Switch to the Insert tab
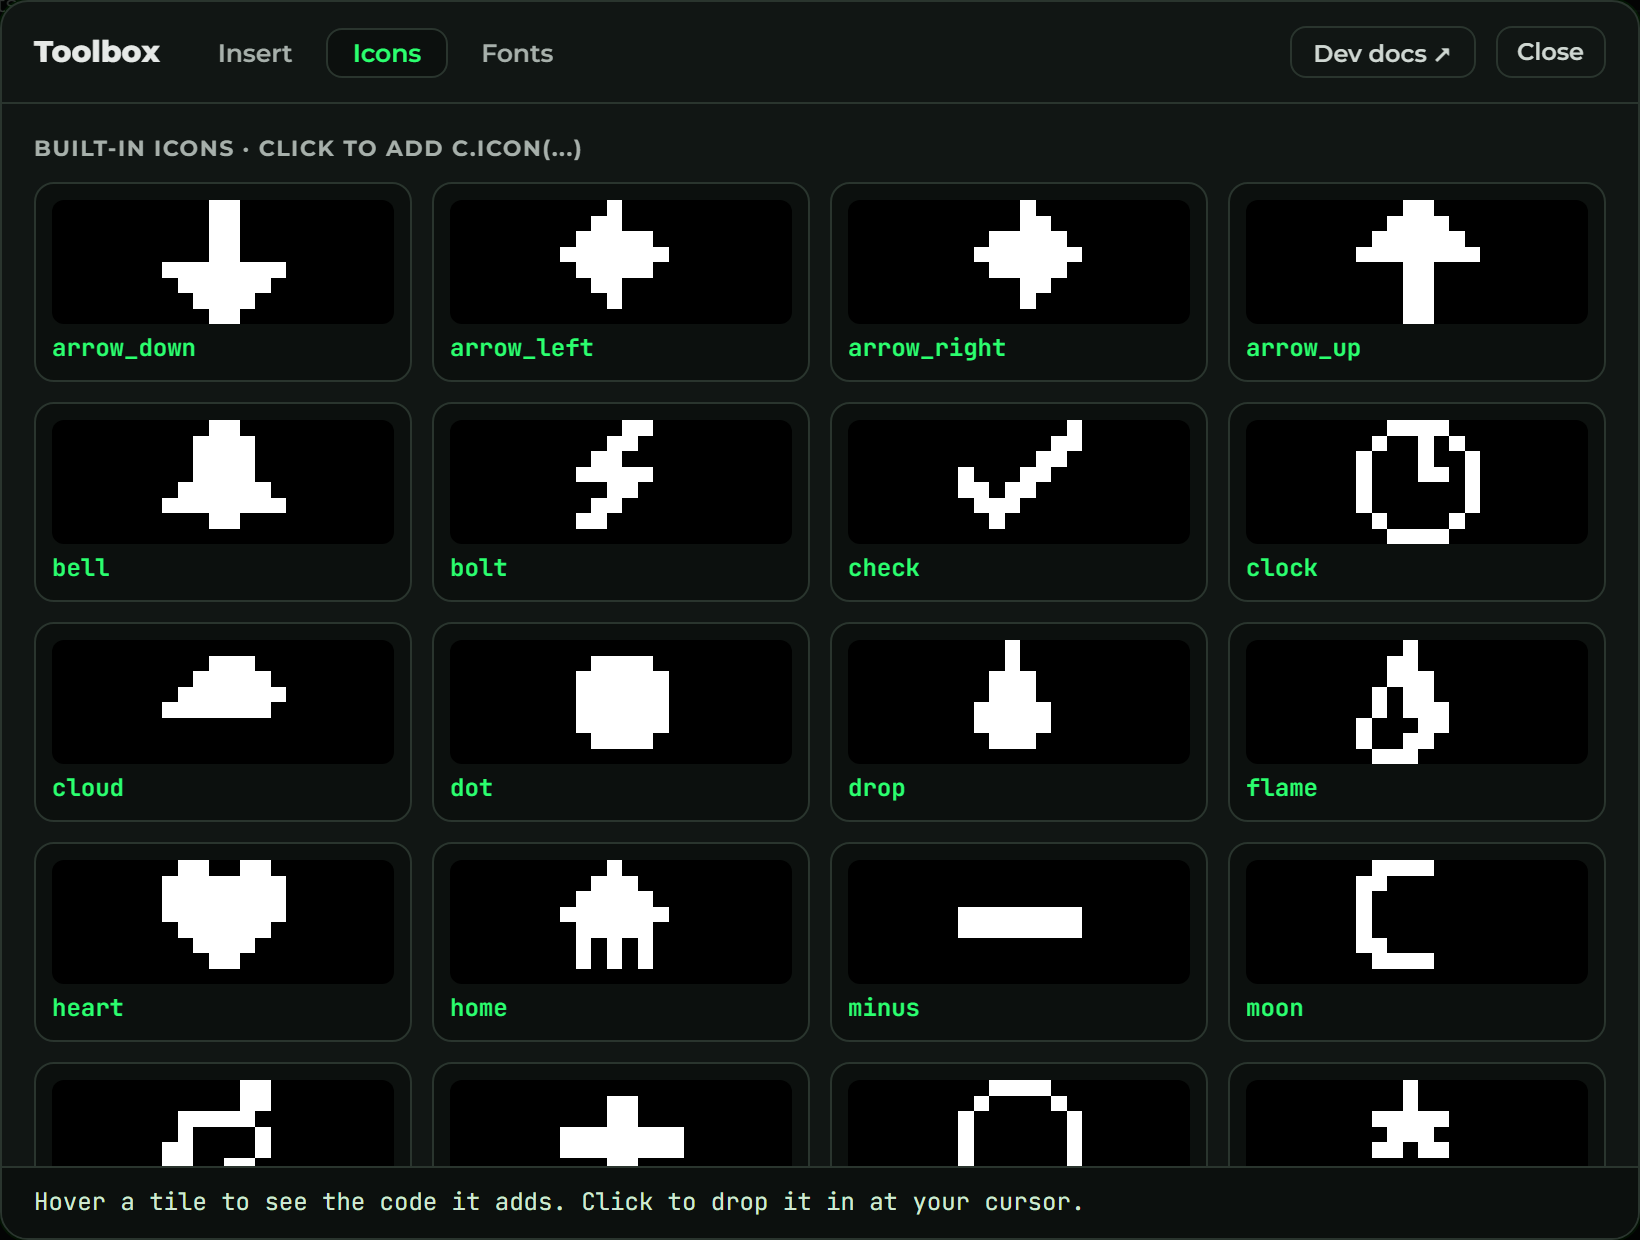 click(255, 53)
